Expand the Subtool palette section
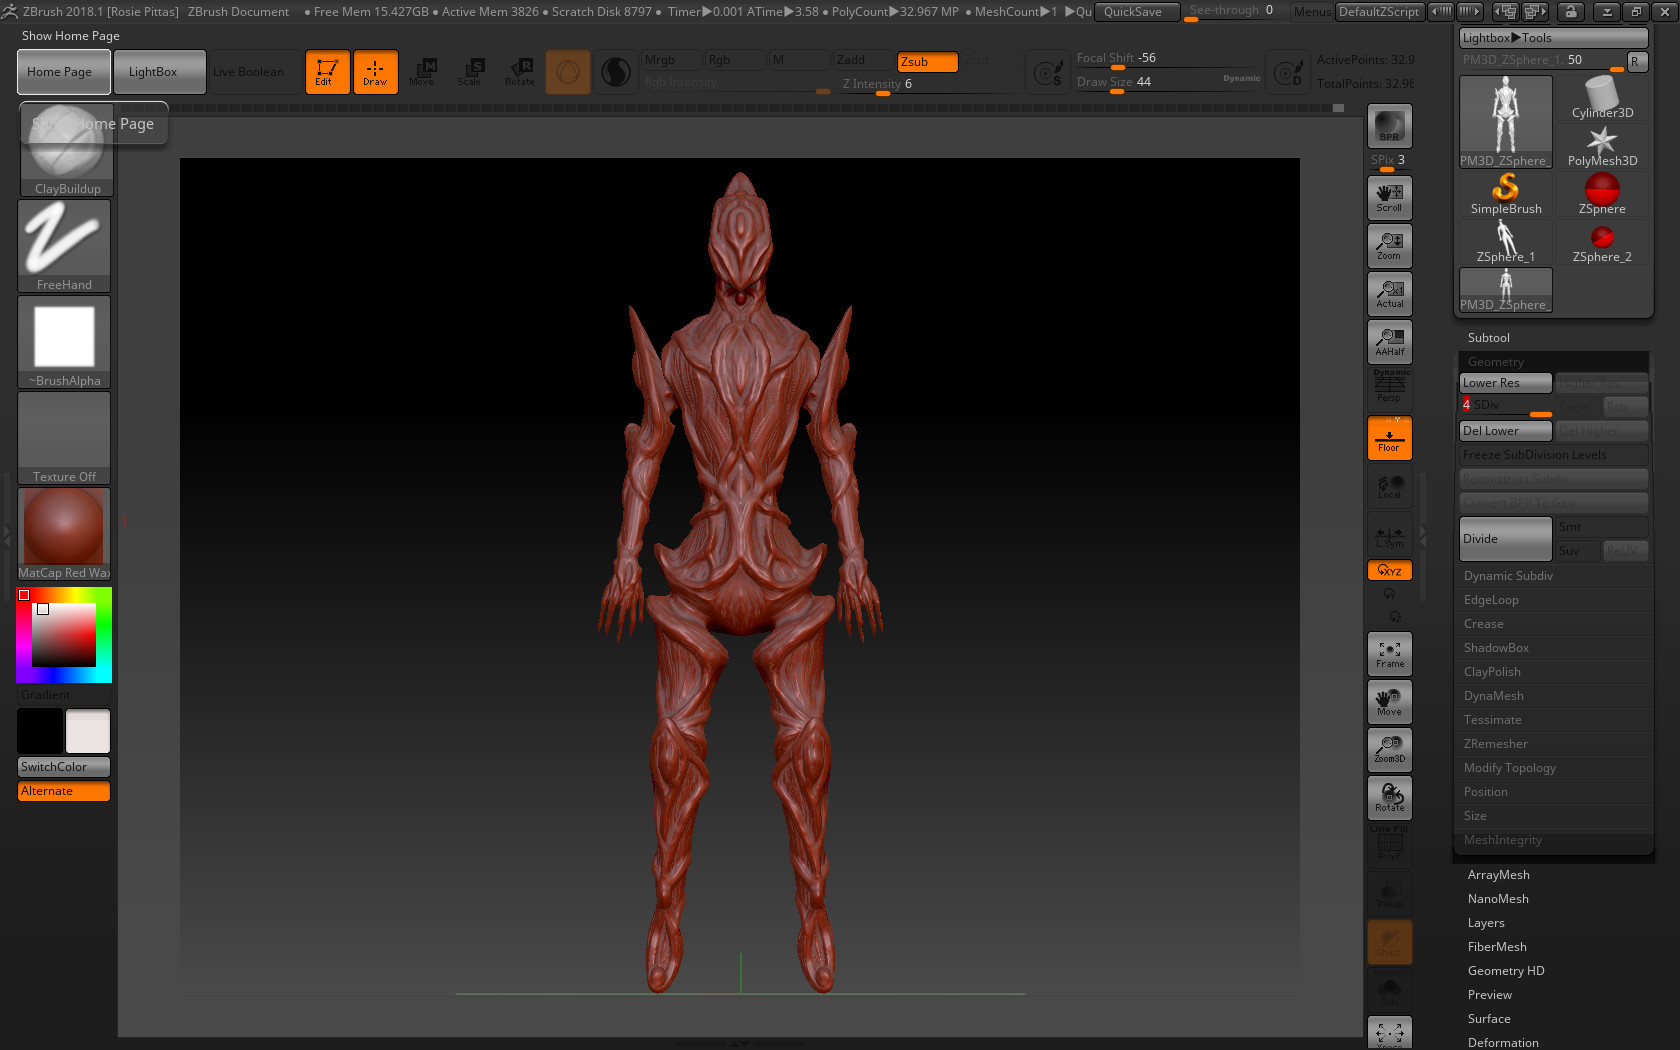Viewport: 1680px width, 1050px height. (1489, 338)
